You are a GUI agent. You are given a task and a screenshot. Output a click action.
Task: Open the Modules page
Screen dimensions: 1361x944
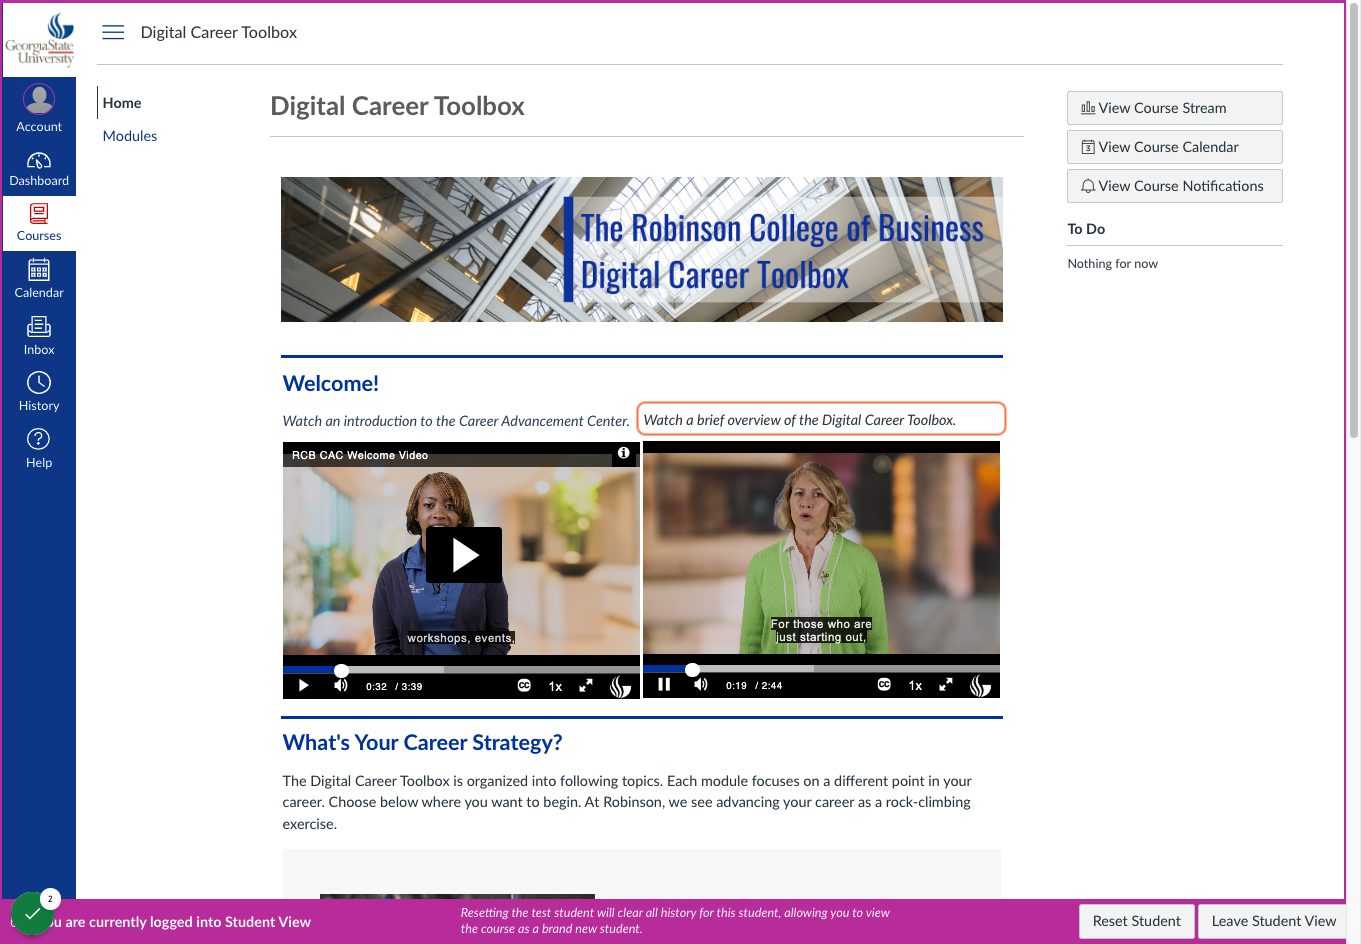click(130, 136)
